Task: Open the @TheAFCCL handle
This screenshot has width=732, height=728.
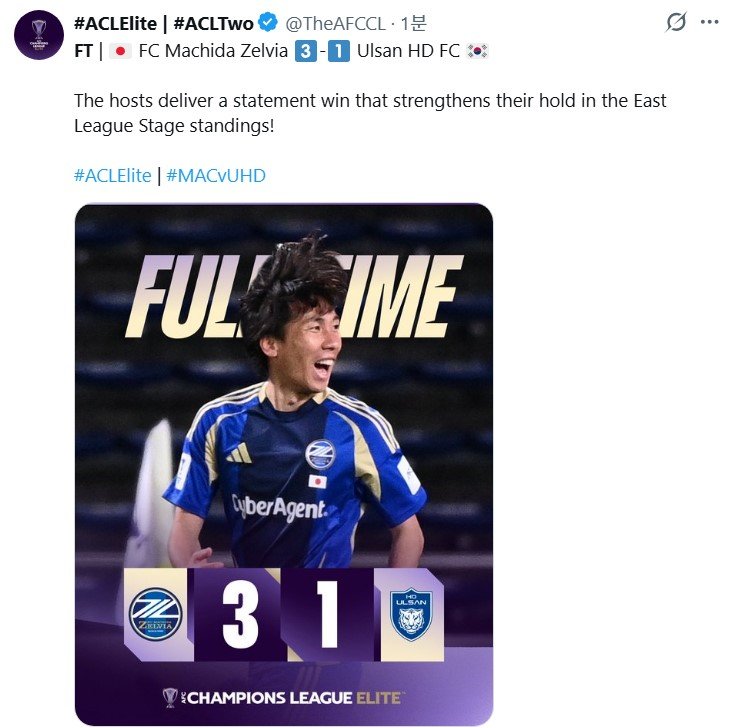Action: 335,22
